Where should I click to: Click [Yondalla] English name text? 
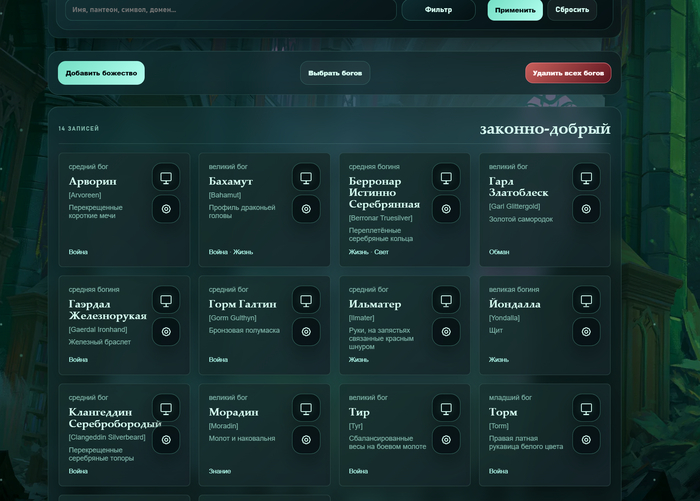click(504, 318)
